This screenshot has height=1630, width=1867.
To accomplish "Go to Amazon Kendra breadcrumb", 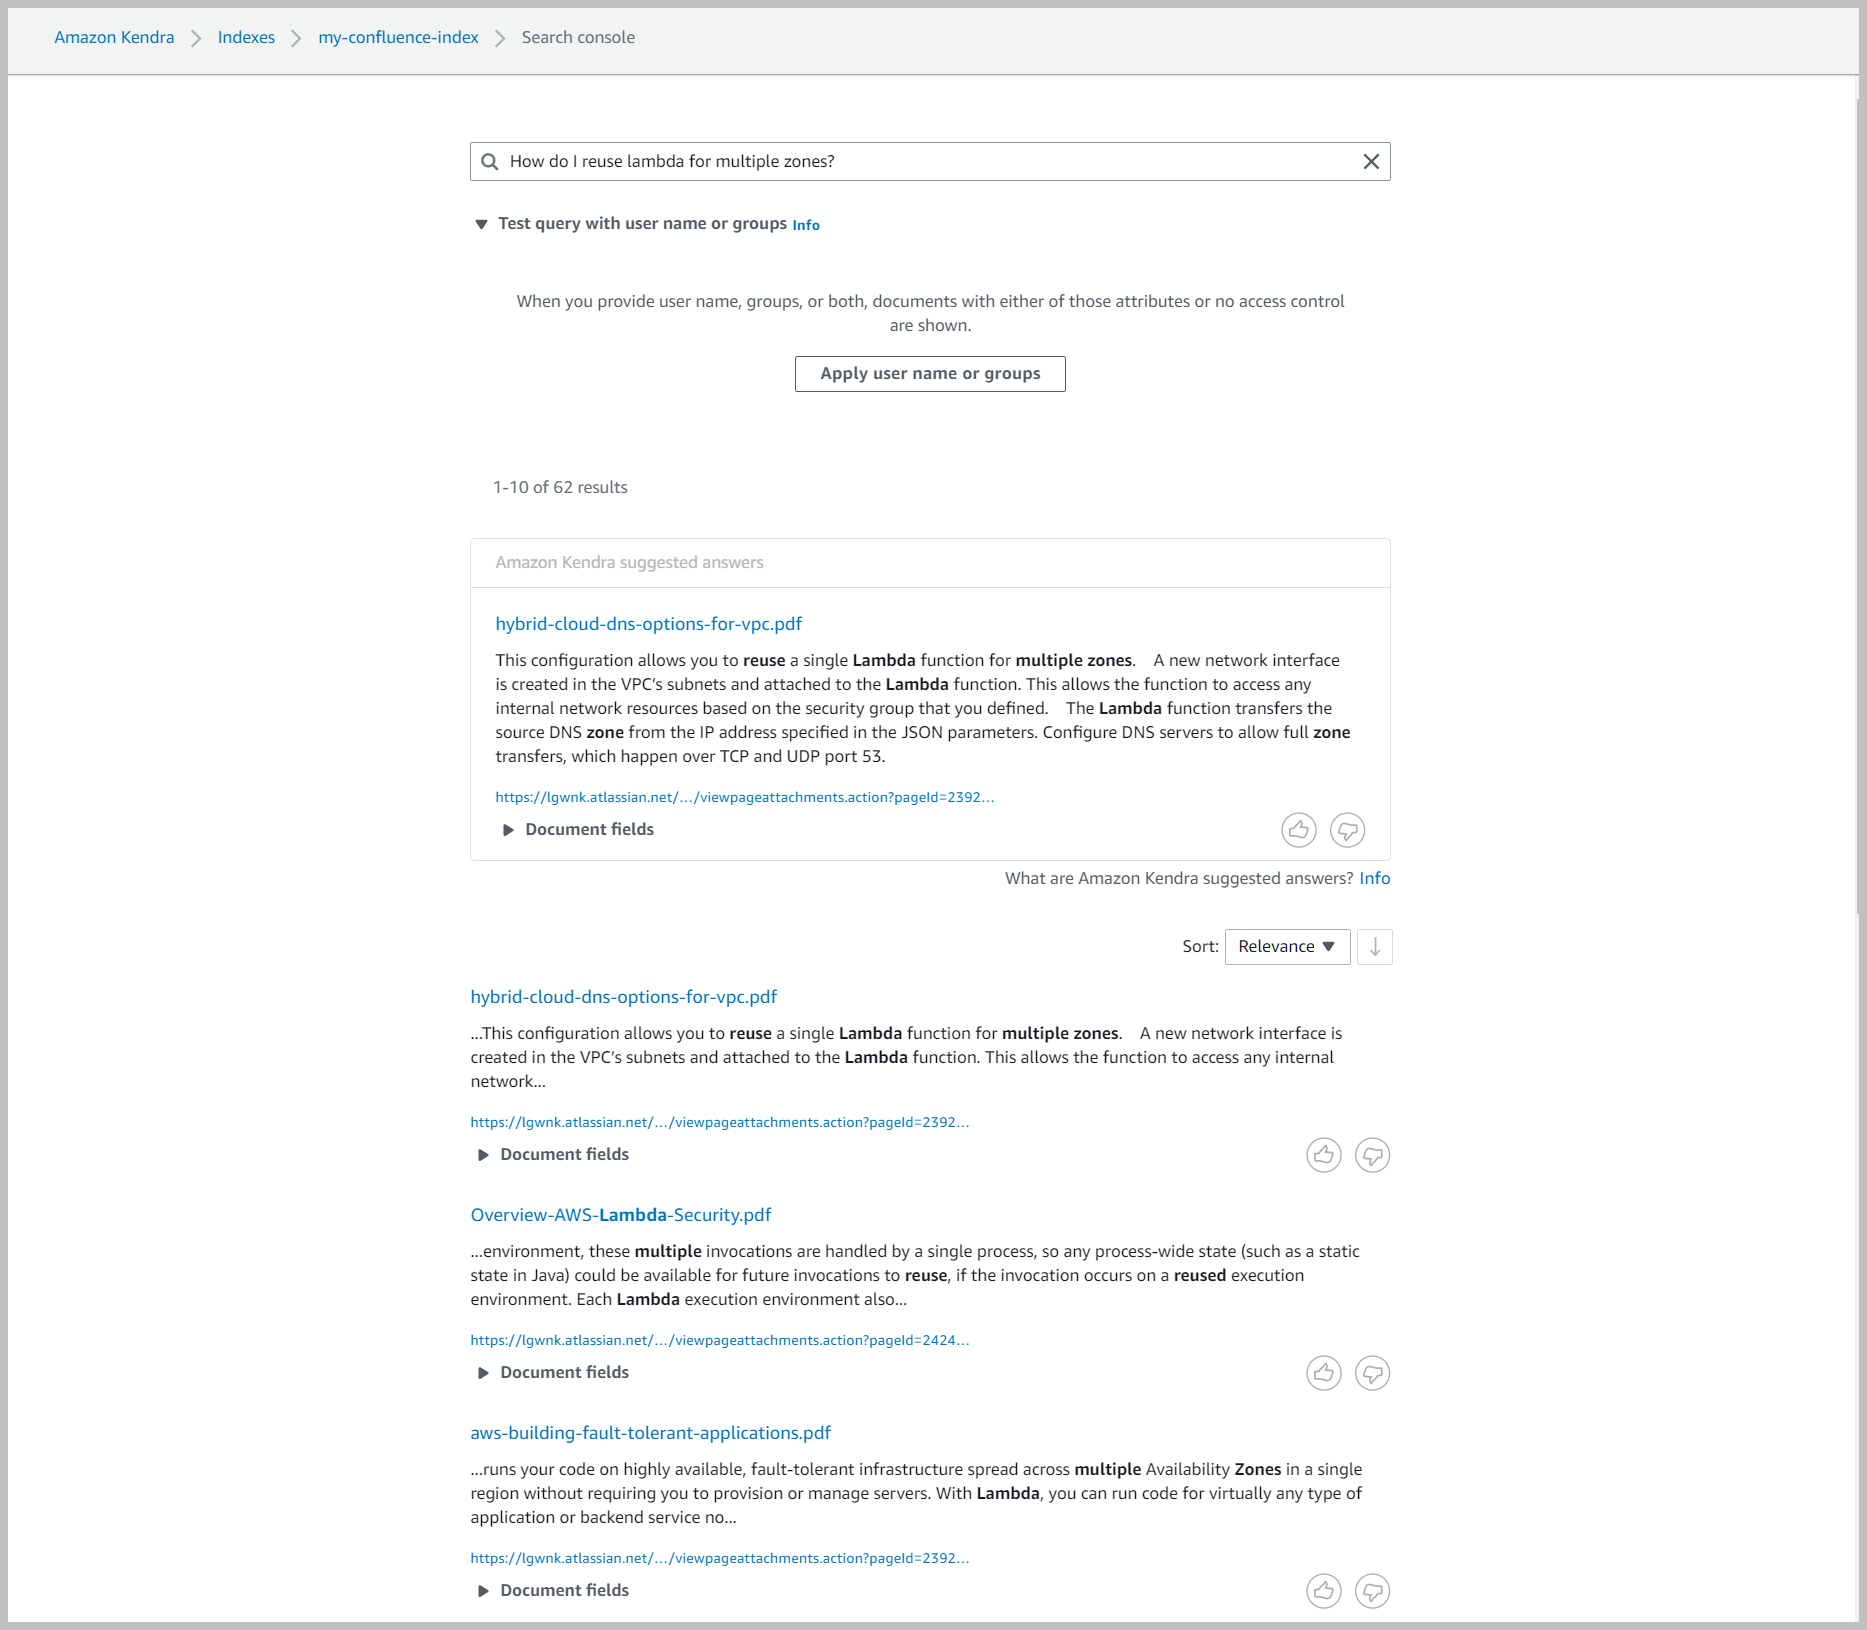I will point(114,38).
